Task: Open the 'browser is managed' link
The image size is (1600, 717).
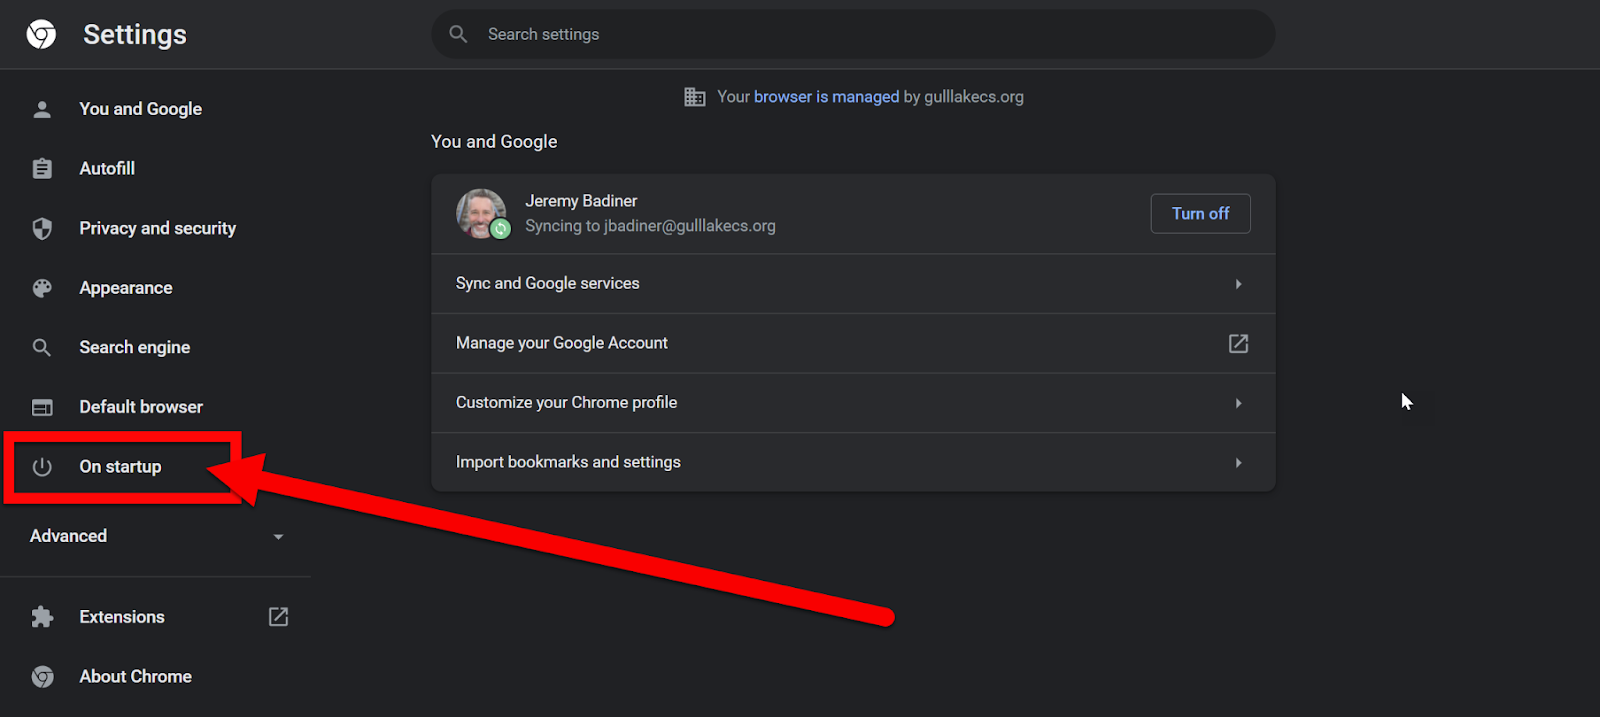Action: tap(826, 97)
